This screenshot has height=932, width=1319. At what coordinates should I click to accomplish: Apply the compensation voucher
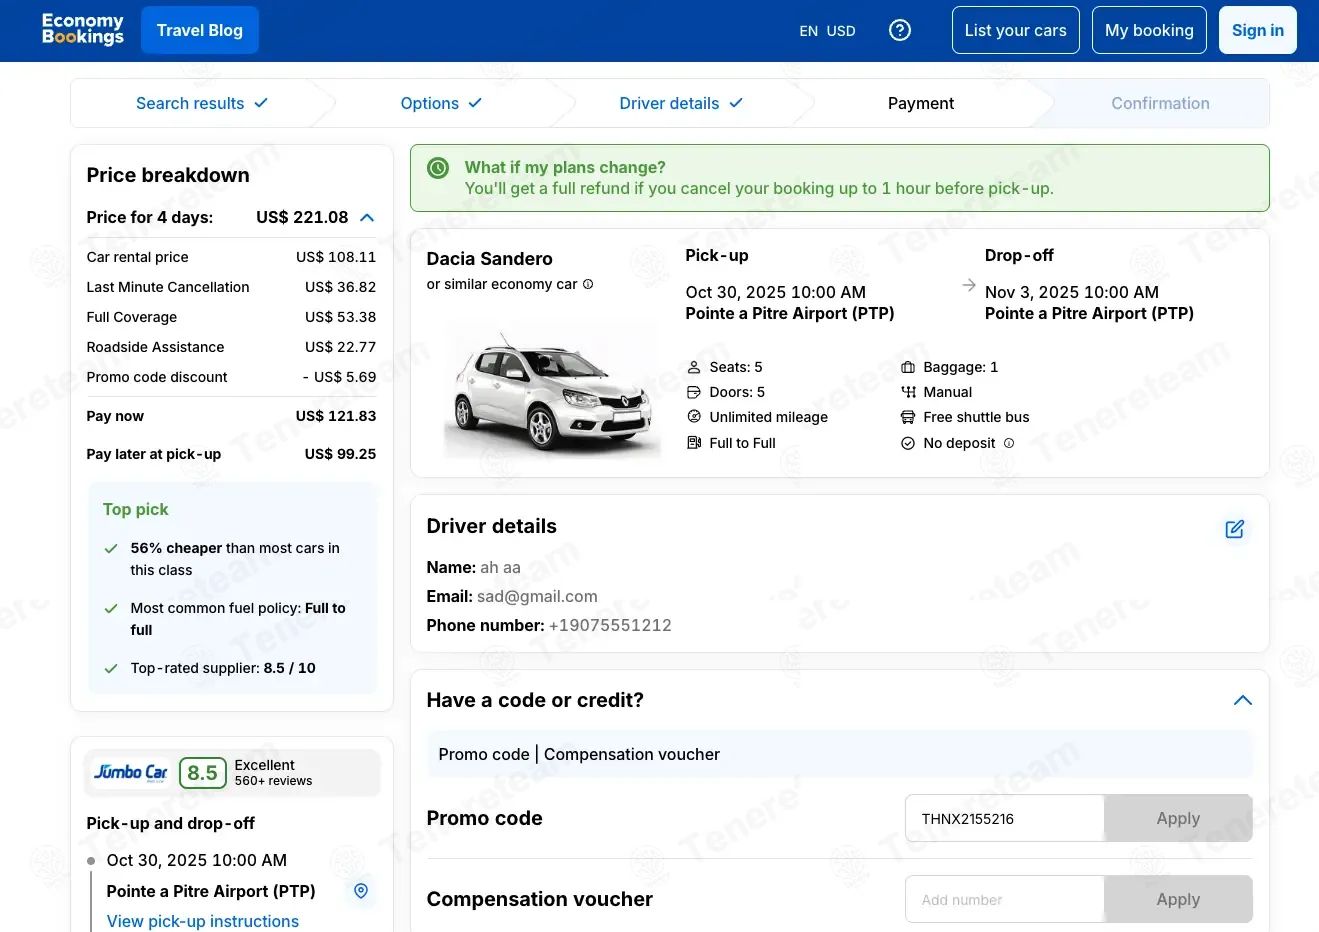[1178, 899]
